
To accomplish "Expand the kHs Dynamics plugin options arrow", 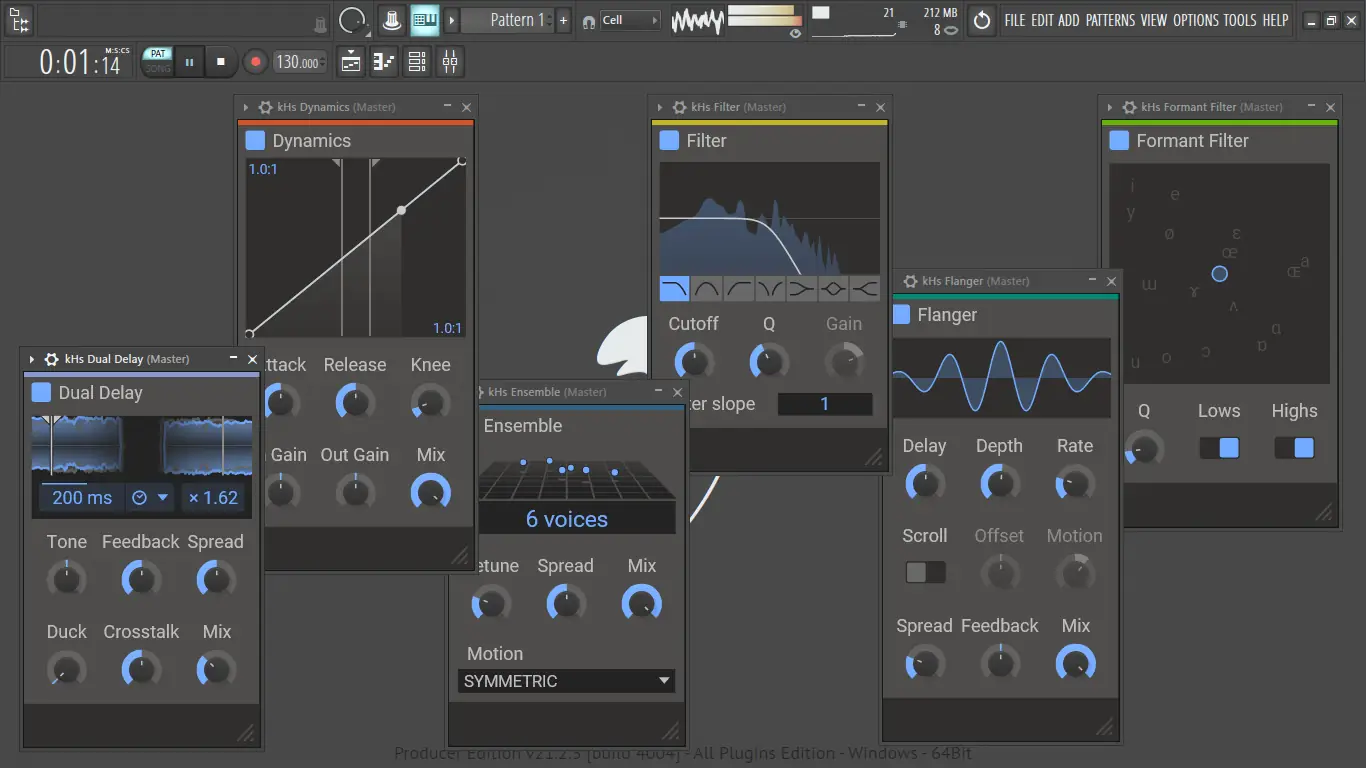I will [246, 107].
